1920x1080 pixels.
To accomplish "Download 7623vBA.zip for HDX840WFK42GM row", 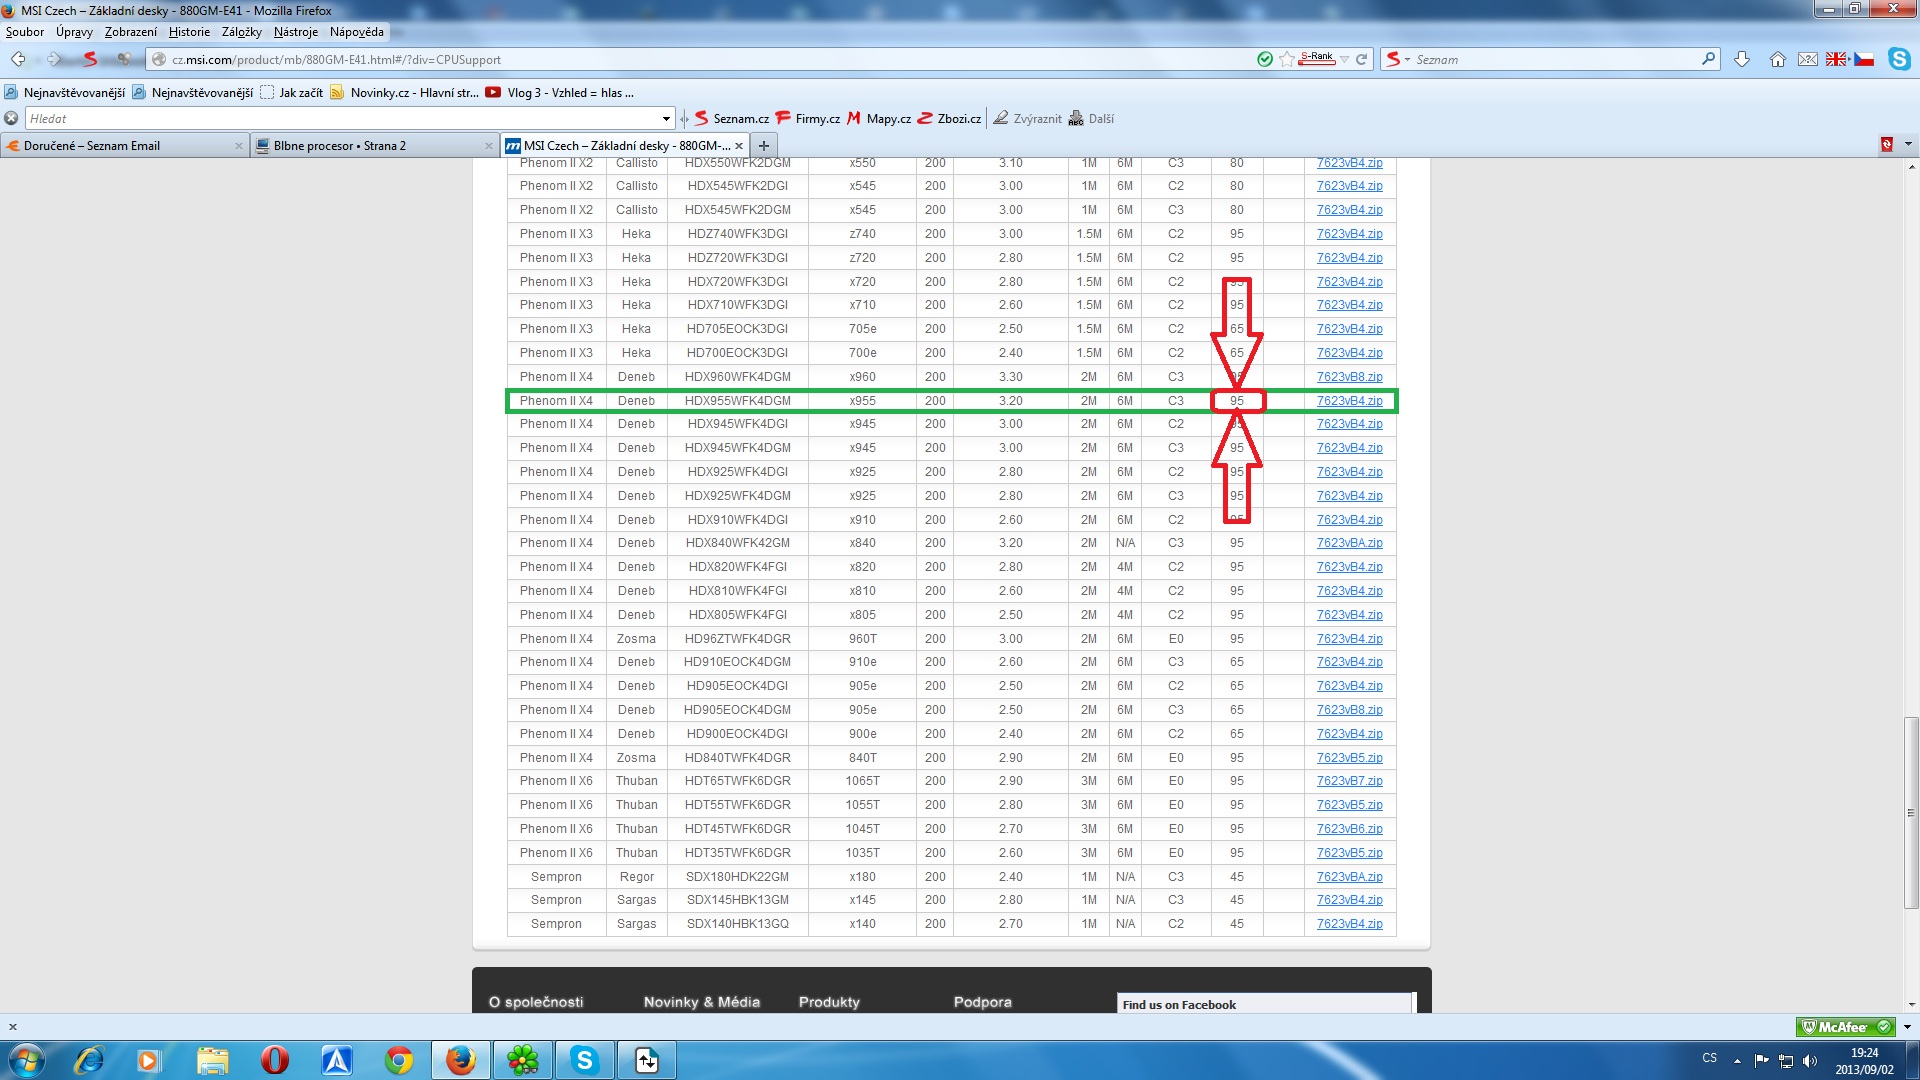I will click(x=1349, y=543).
